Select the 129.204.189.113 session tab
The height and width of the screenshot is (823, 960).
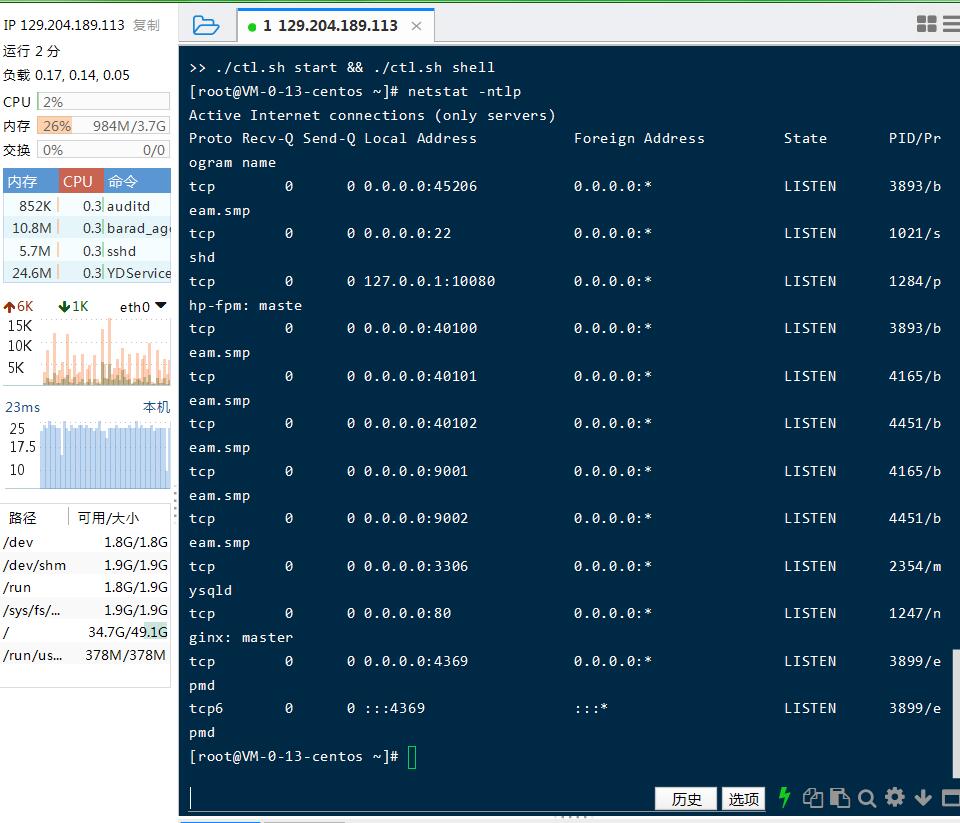click(x=330, y=26)
